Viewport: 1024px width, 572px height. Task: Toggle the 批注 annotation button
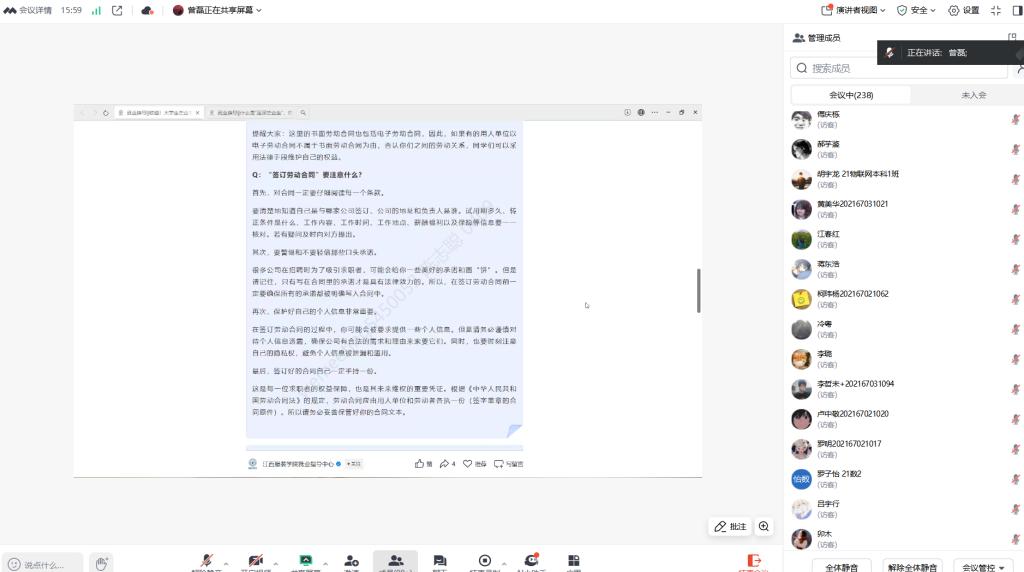(x=730, y=526)
